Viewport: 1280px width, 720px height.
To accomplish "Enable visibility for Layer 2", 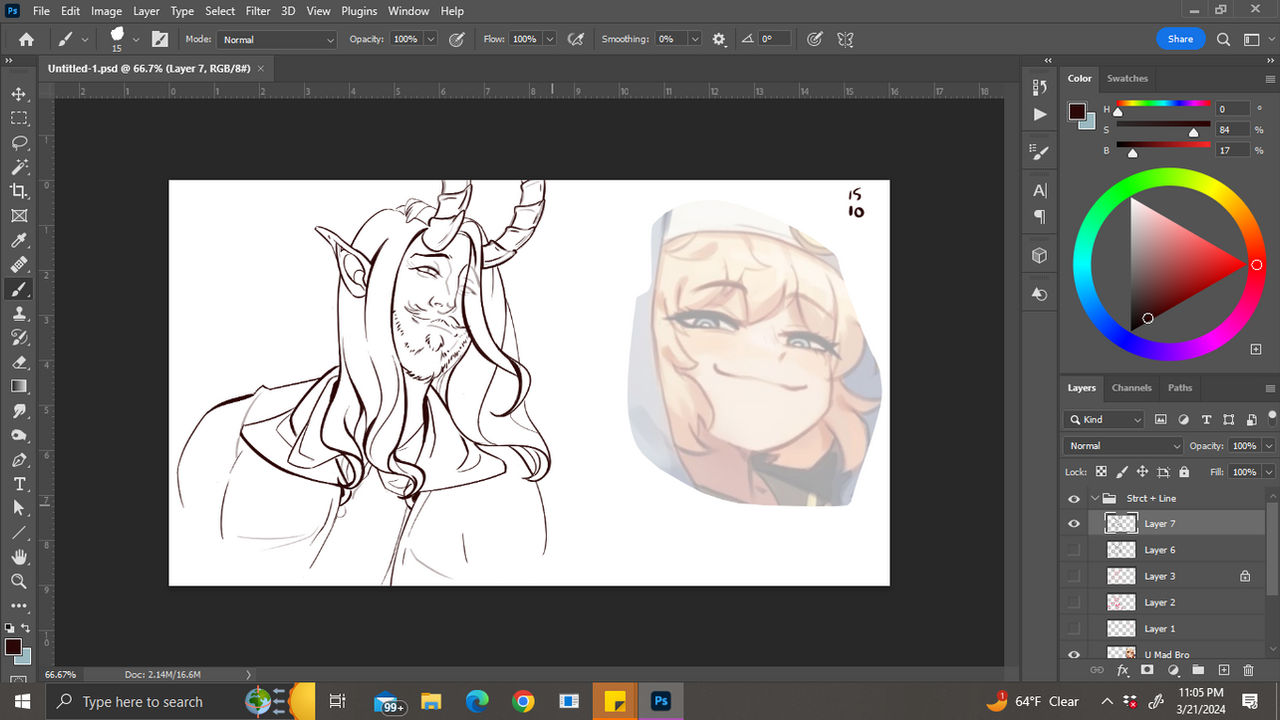I will point(1073,602).
